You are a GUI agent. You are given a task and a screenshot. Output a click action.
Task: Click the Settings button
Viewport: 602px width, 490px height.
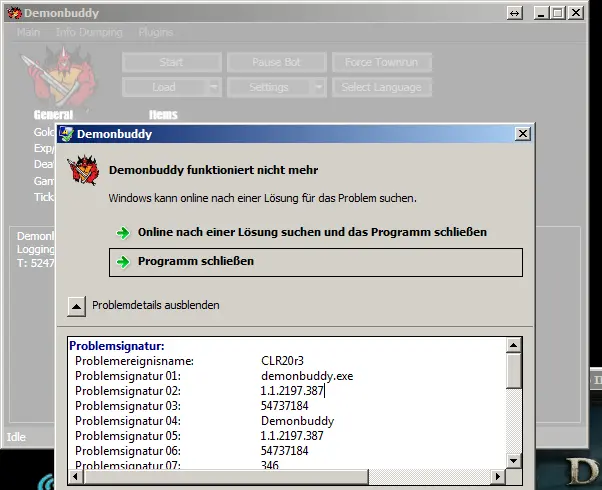pos(269,87)
